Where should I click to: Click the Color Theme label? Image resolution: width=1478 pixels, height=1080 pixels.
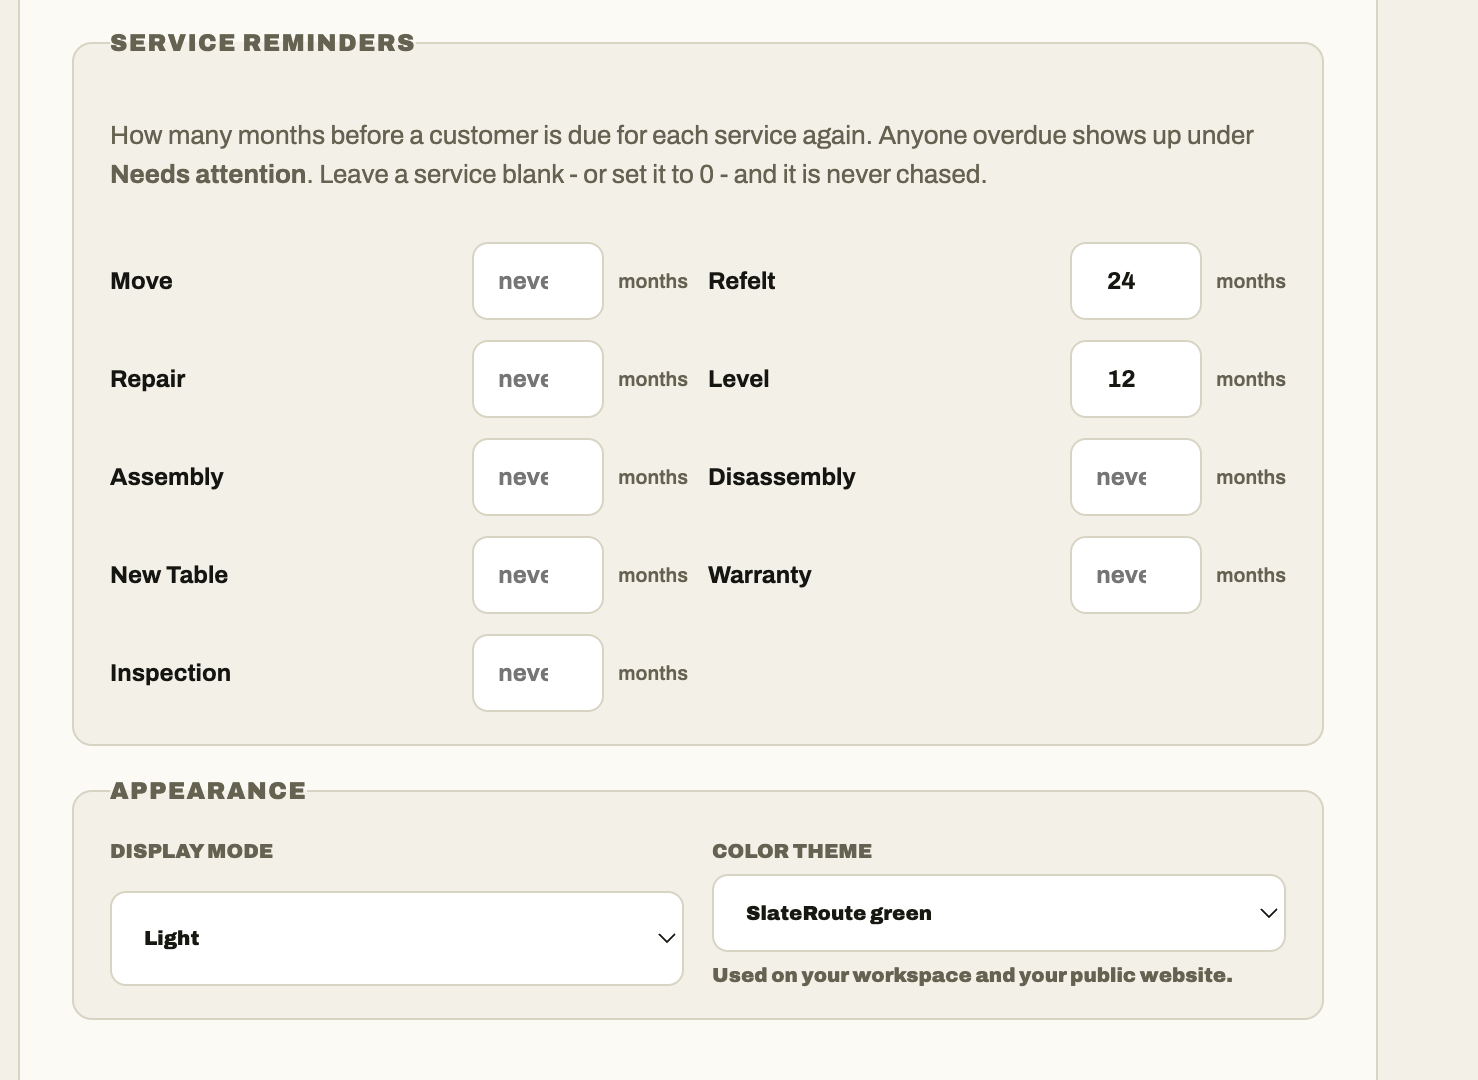pos(792,851)
